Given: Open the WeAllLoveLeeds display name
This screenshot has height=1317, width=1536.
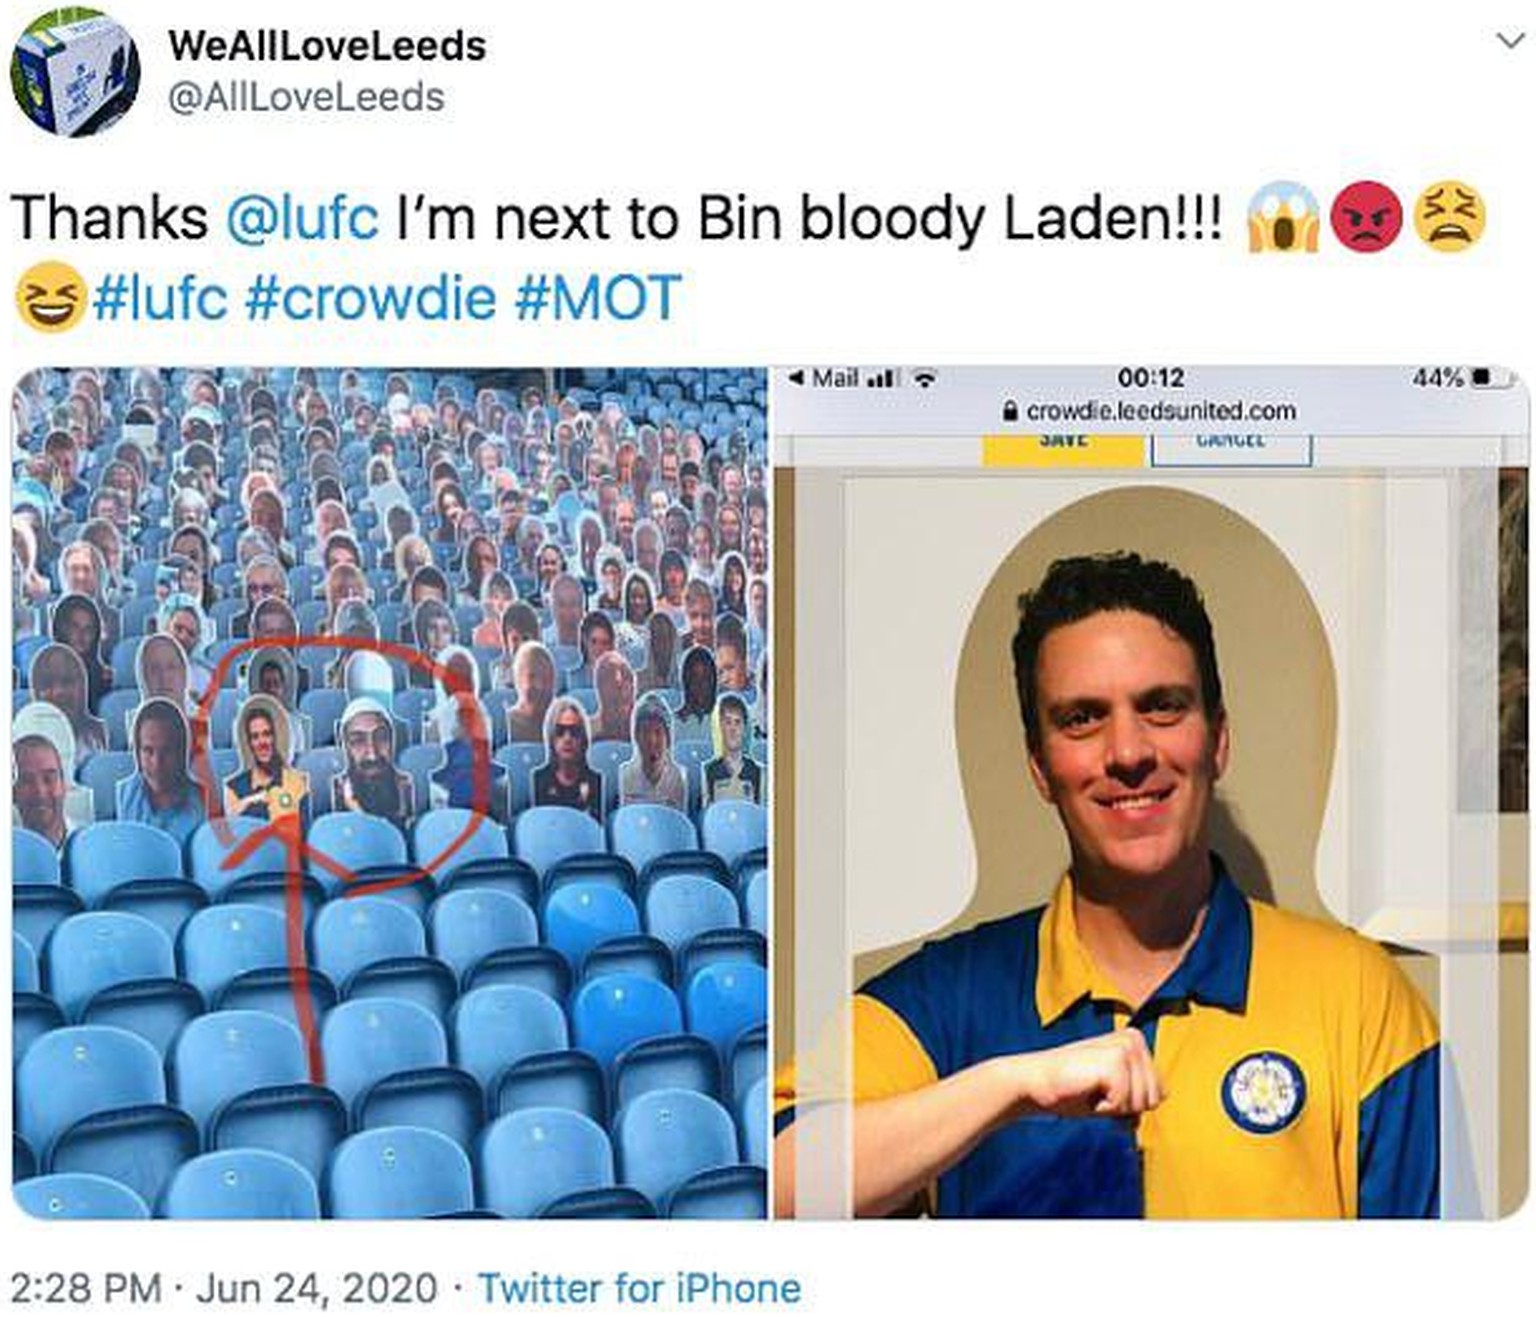Looking at the screenshot, I should pyautogui.click(x=327, y=46).
